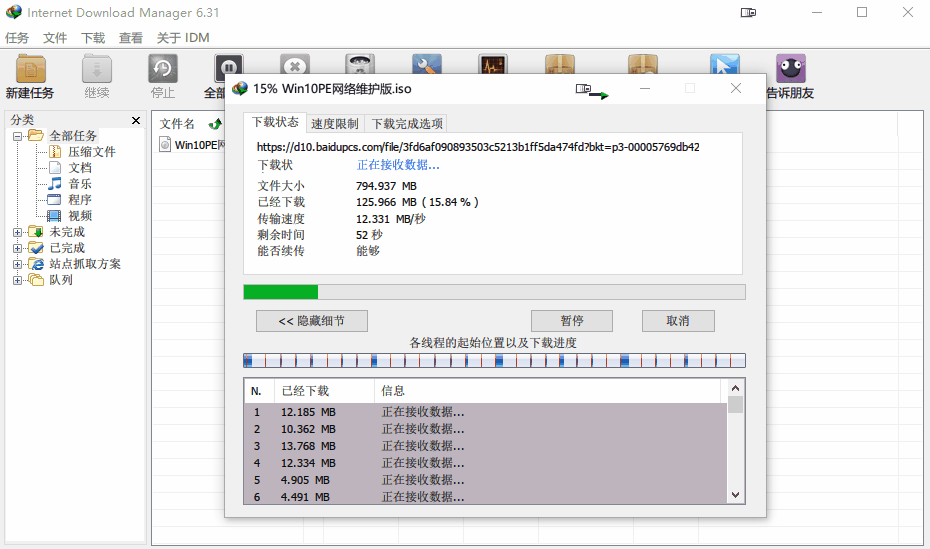Click the thread segments progress strip
Image resolution: width=930 pixels, height=549 pixels.
[494, 360]
